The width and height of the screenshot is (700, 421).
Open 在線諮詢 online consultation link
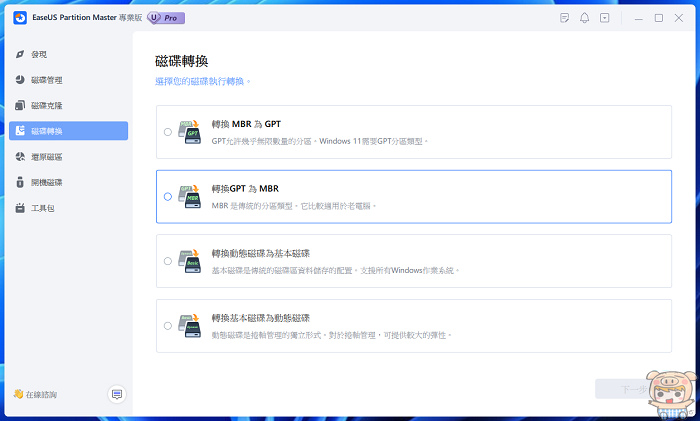point(35,394)
